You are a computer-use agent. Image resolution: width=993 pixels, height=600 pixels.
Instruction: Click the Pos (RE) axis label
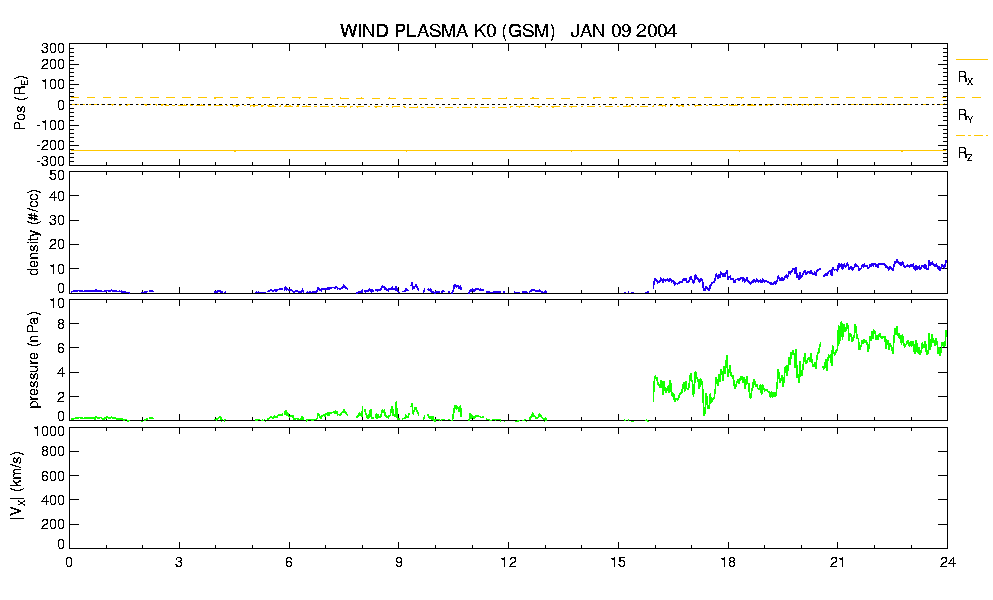point(20,103)
